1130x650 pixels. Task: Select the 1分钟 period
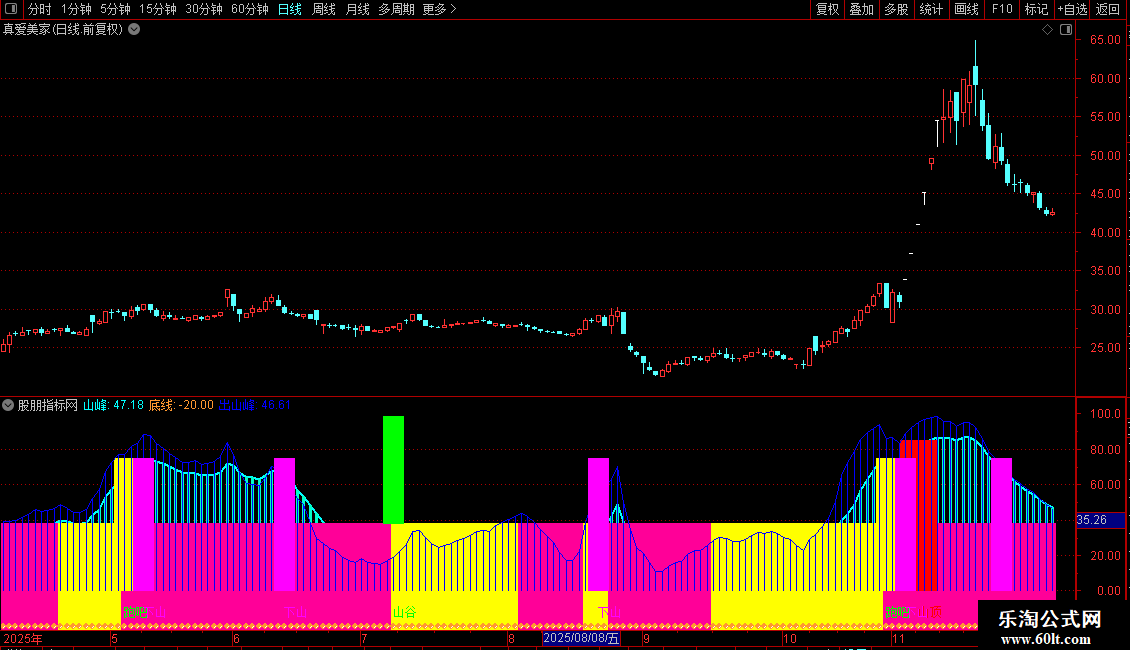(x=76, y=9)
